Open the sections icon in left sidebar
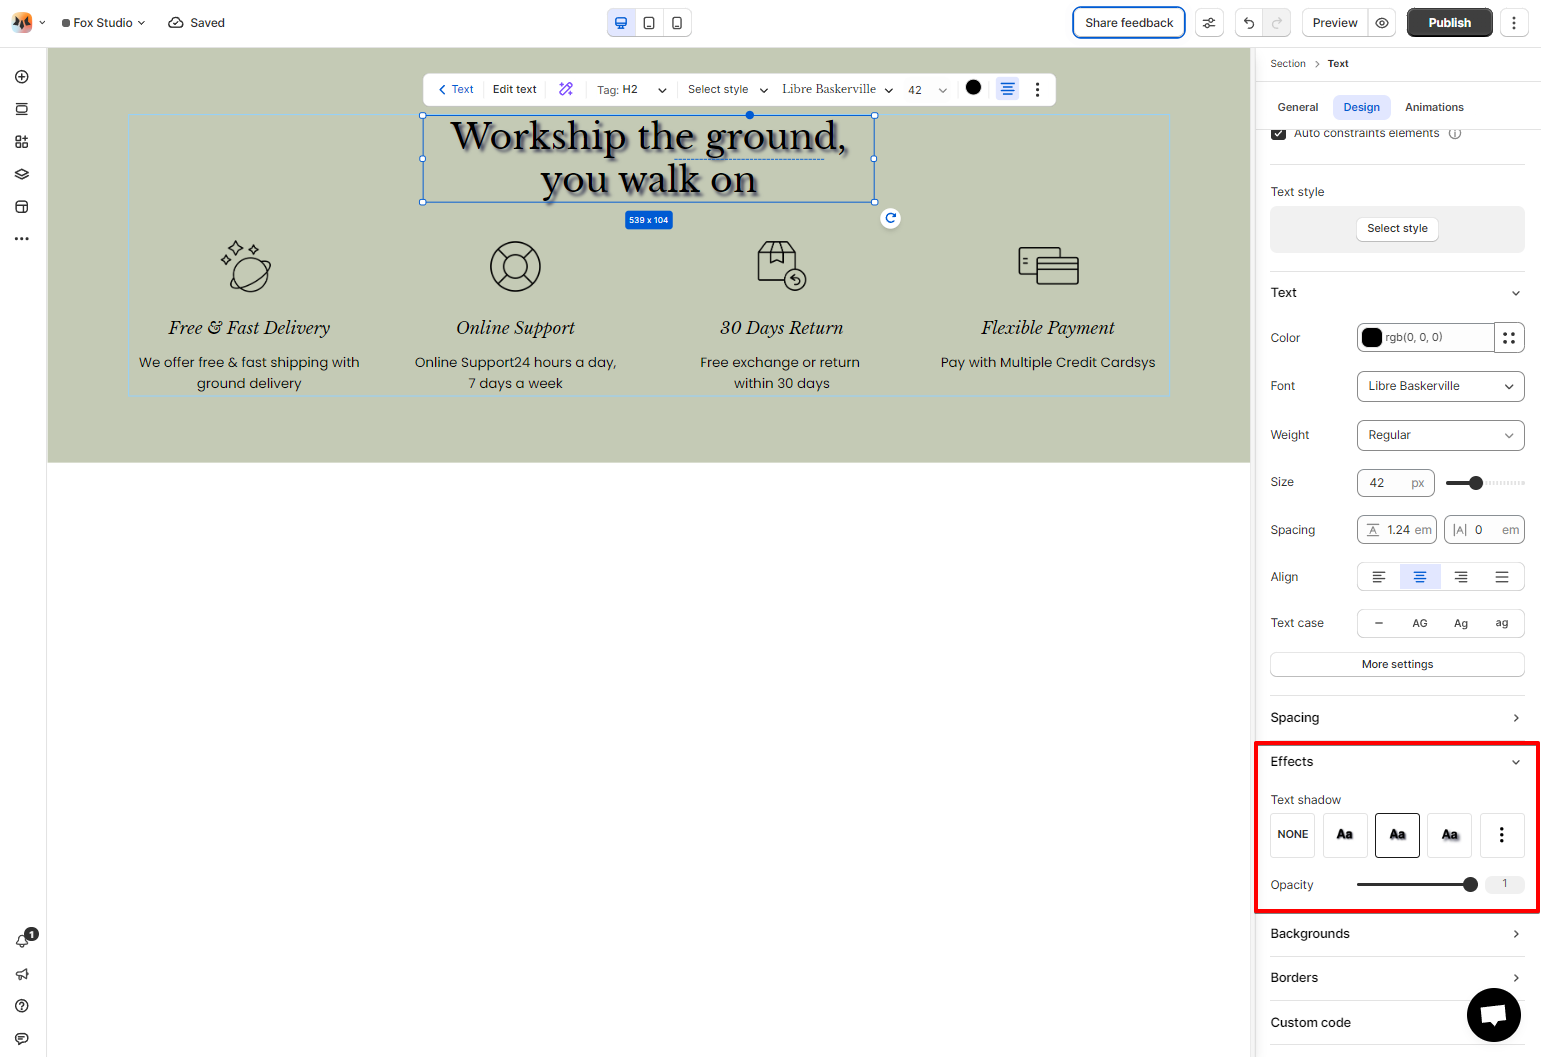The image size is (1545, 1057). [22, 109]
